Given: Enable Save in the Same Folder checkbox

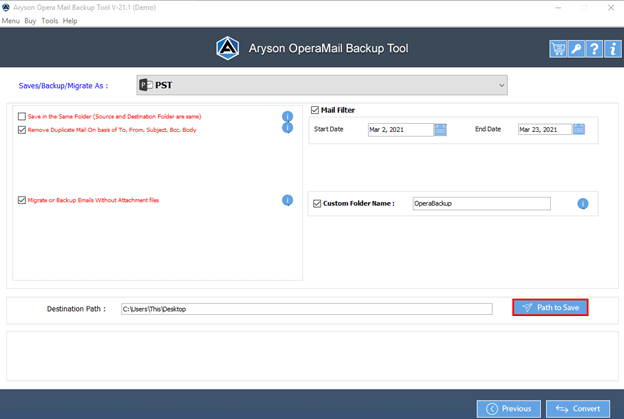Looking at the screenshot, I should (x=22, y=116).
